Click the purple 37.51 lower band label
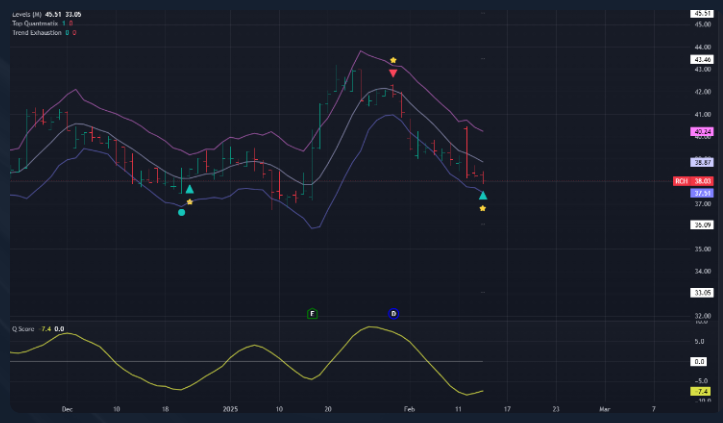This screenshot has width=723, height=423. pyautogui.click(x=701, y=193)
